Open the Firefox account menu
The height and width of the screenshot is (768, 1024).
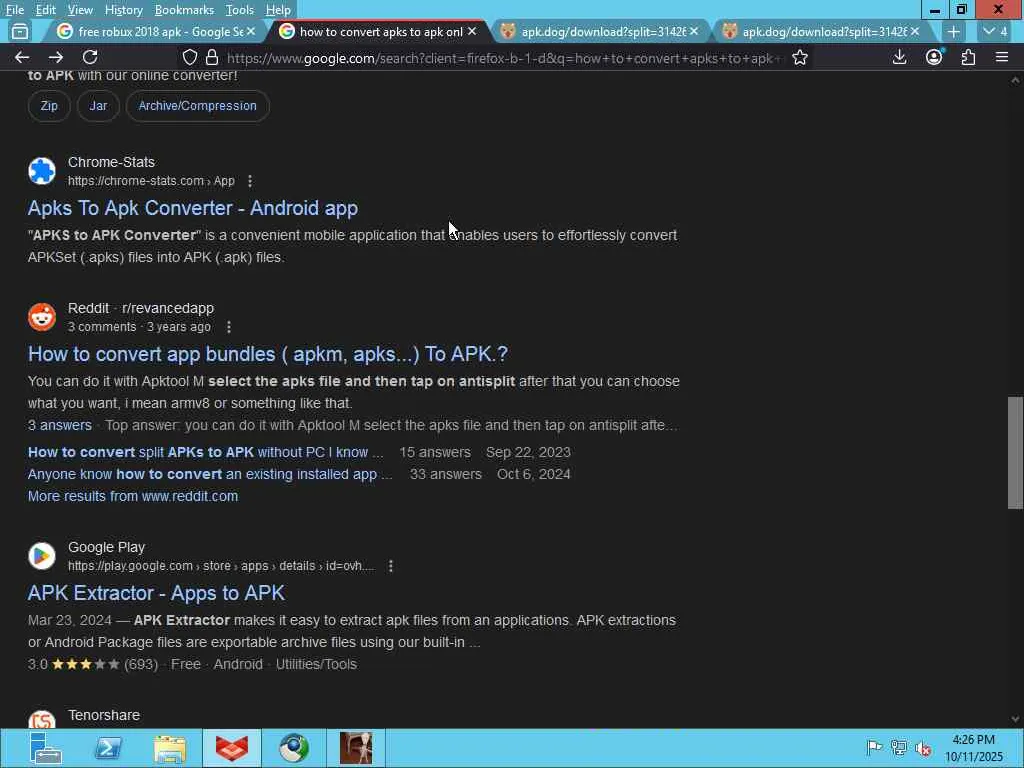[x=934, y=57]
